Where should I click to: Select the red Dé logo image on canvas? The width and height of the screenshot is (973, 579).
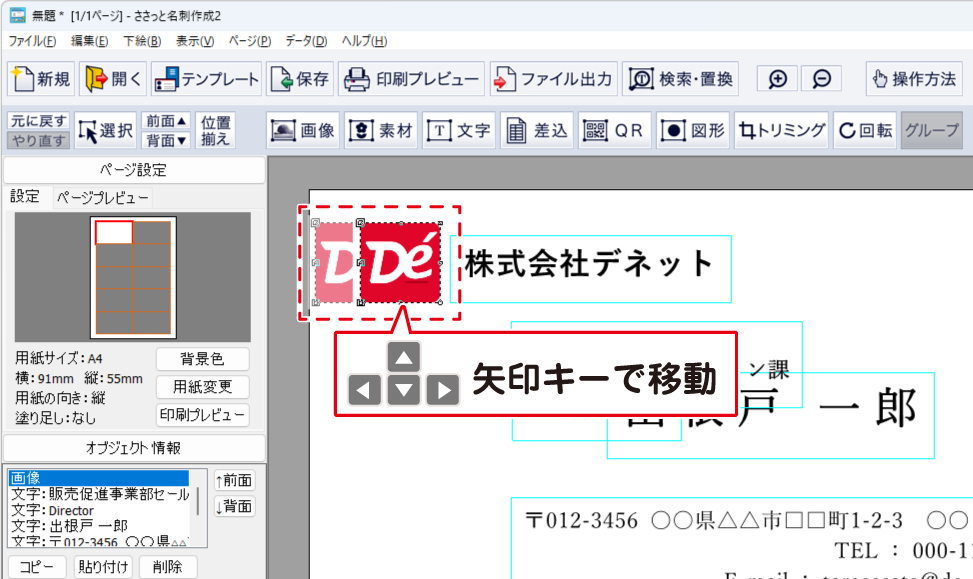tap(400, 263)
